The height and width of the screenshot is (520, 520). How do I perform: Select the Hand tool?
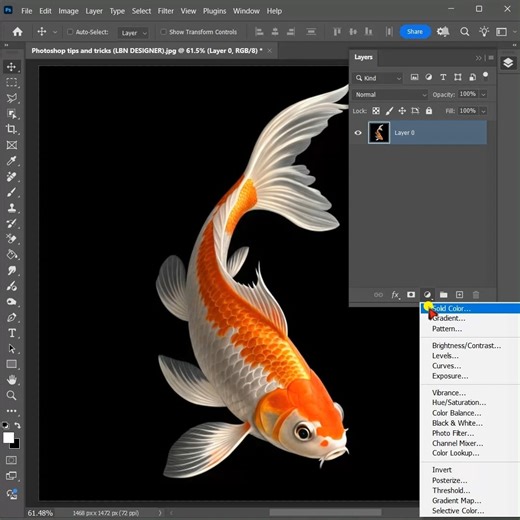12,380
